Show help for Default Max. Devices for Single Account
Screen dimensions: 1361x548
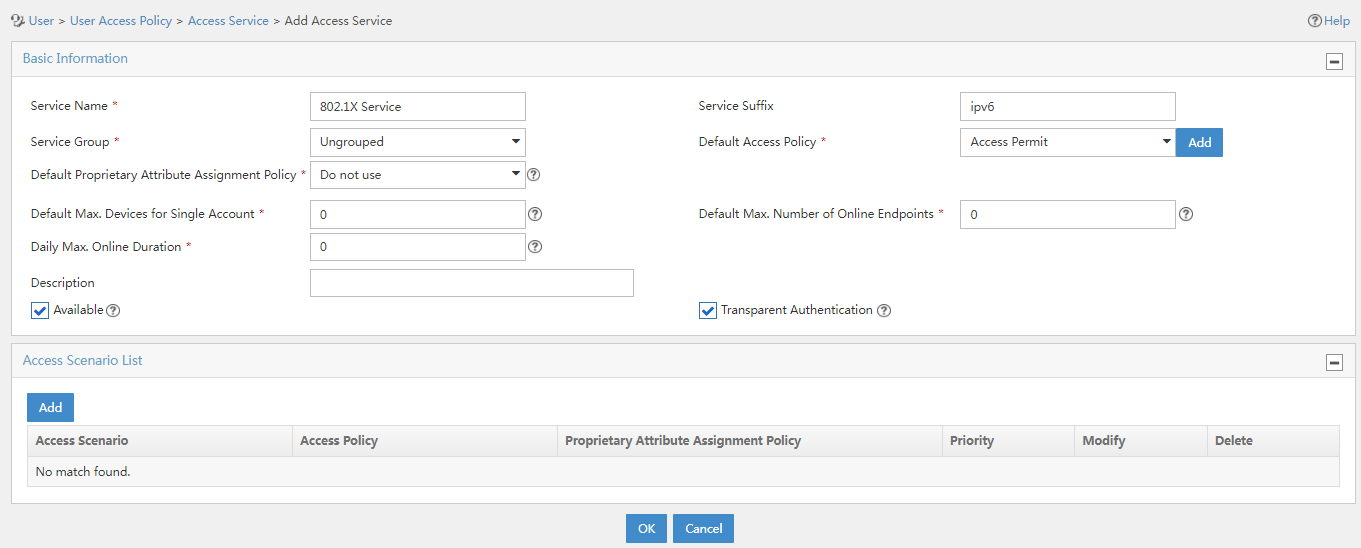535,214
